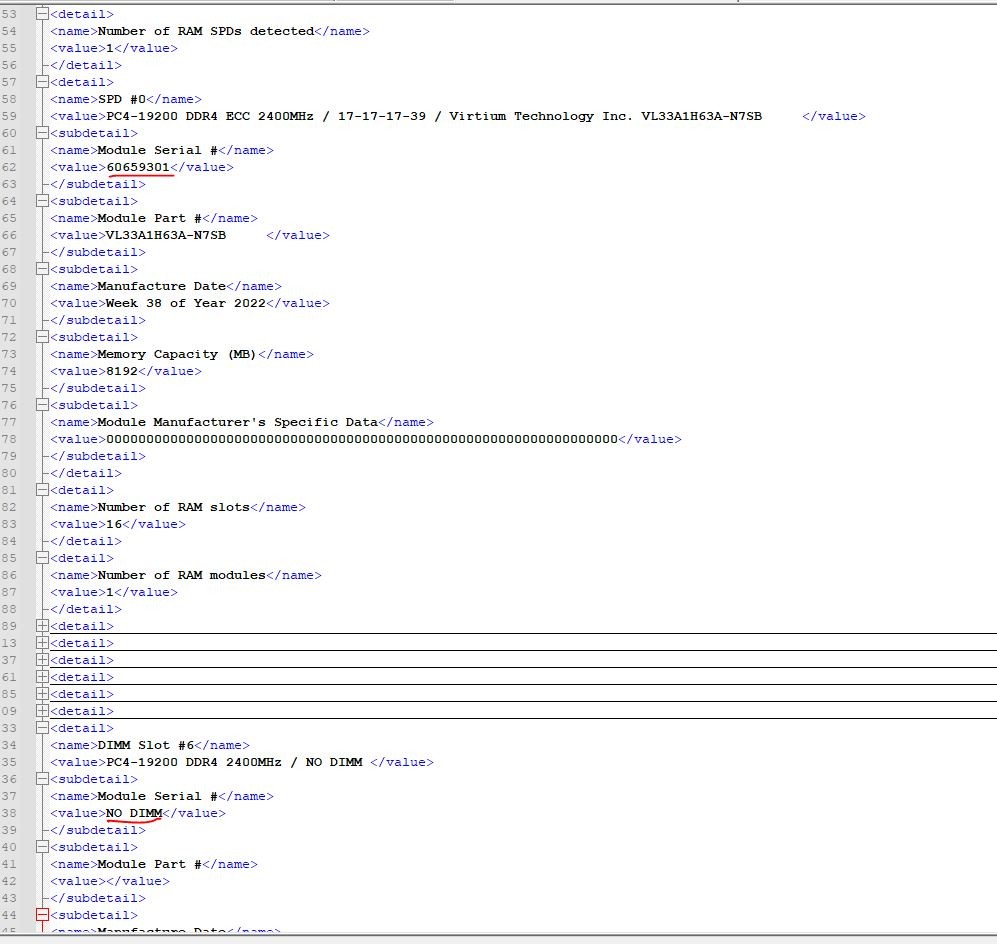Click the closing </subdetail> tag on line 63

tap(98, 184)
